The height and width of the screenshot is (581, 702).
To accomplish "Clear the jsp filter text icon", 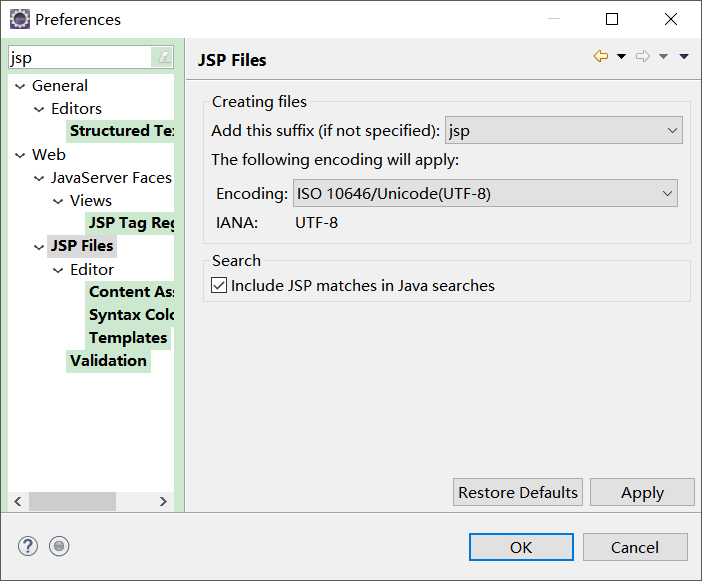I will tap(163, 58).
